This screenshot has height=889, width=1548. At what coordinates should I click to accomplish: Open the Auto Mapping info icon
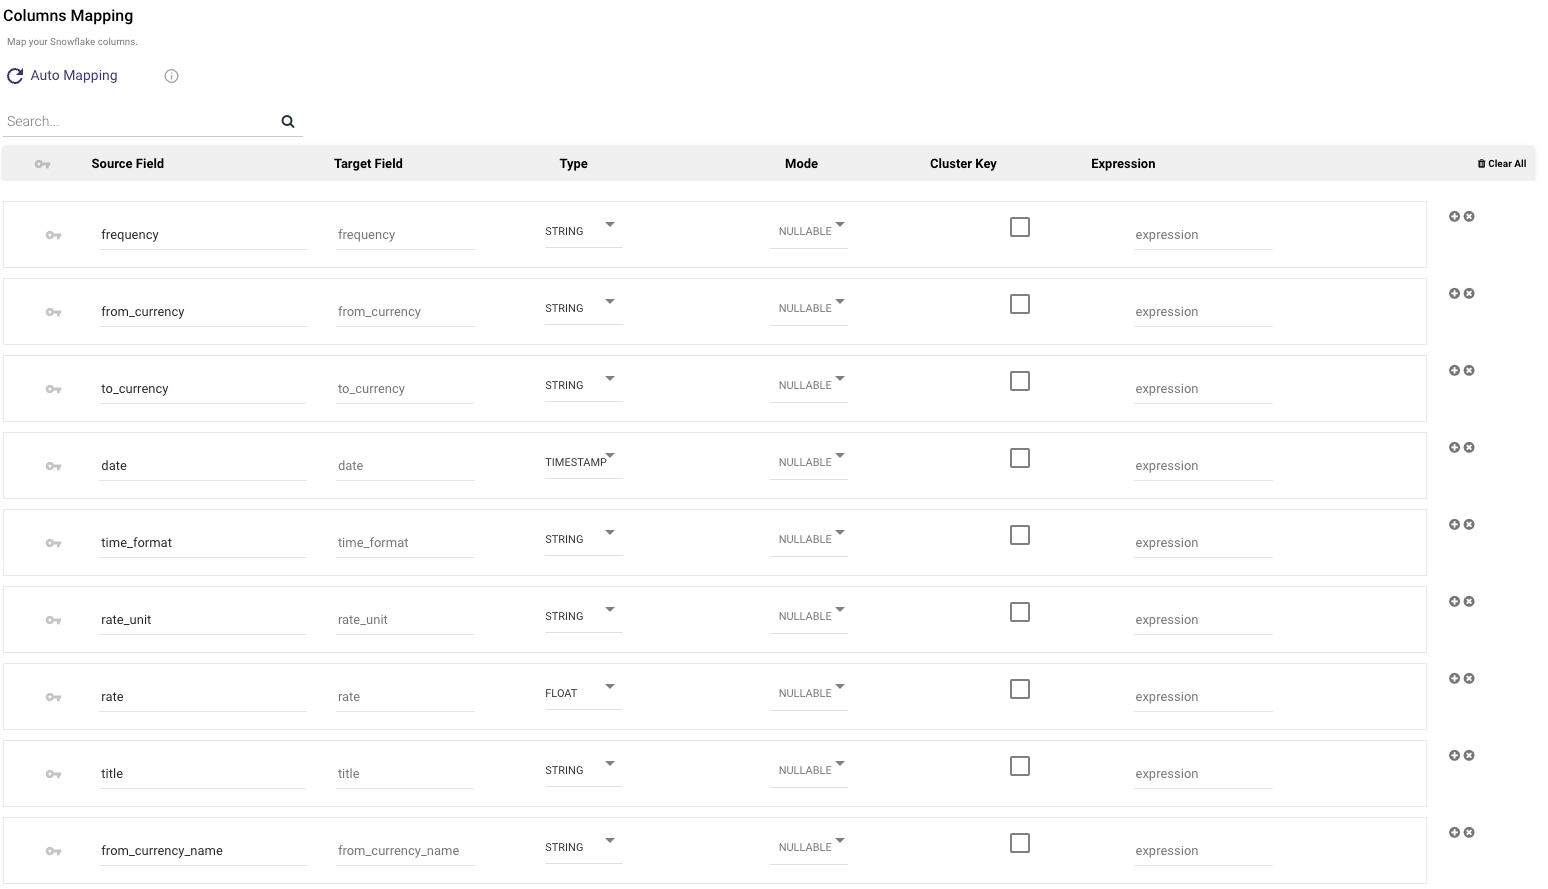click(x=171, y=76)
